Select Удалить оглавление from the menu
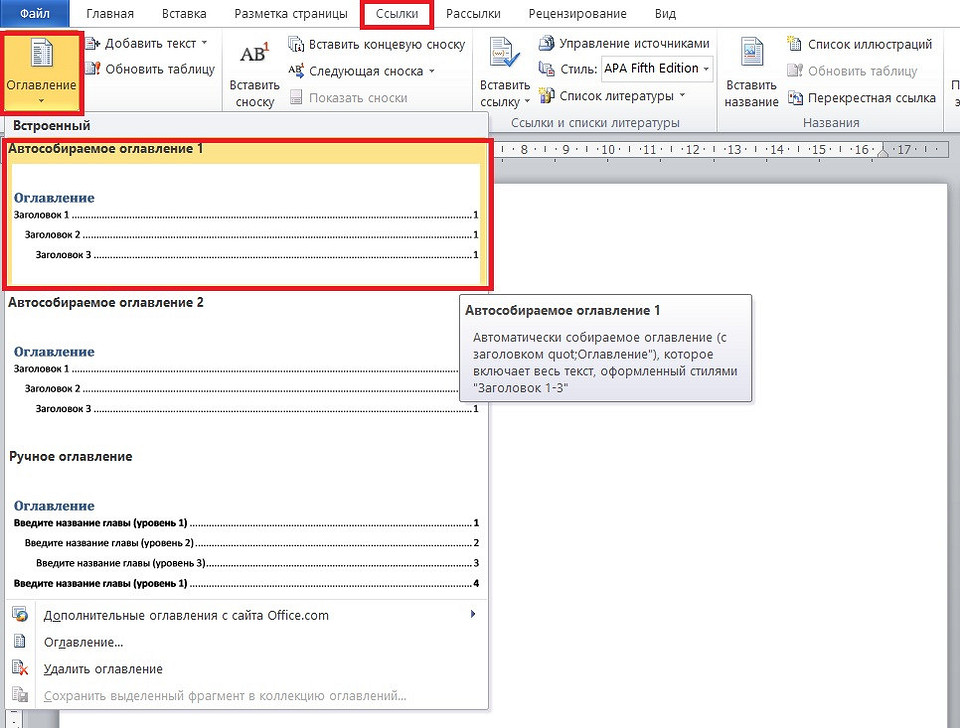The height and width of the screenshot is (728, 960). tap(103, 669)
